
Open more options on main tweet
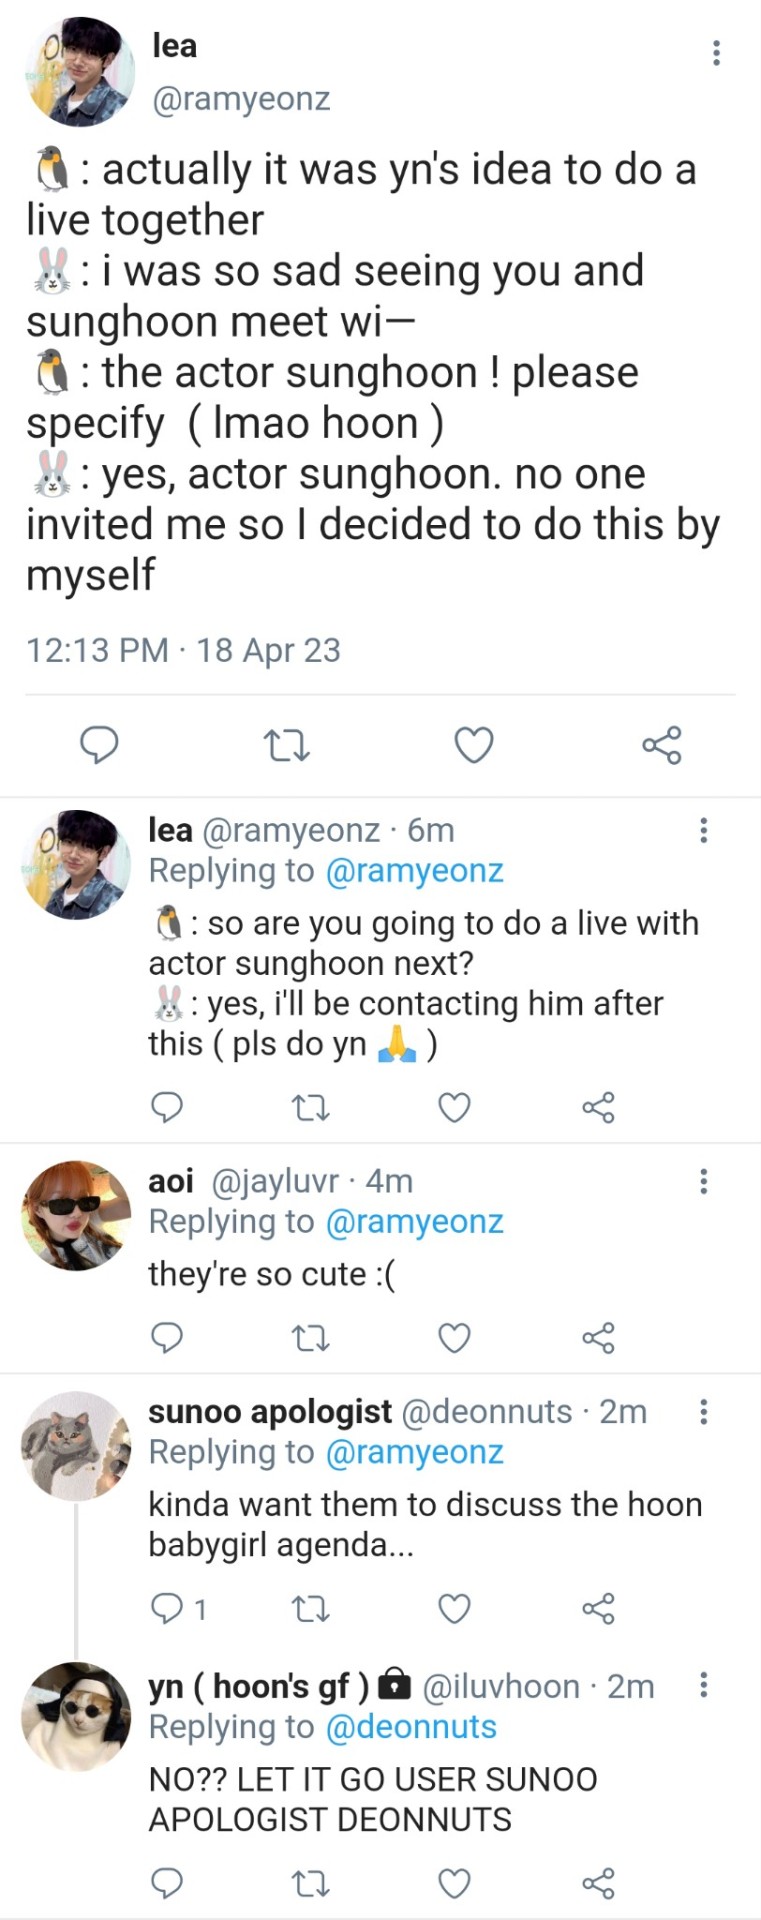pyautogui.click(x=716, y=53)
